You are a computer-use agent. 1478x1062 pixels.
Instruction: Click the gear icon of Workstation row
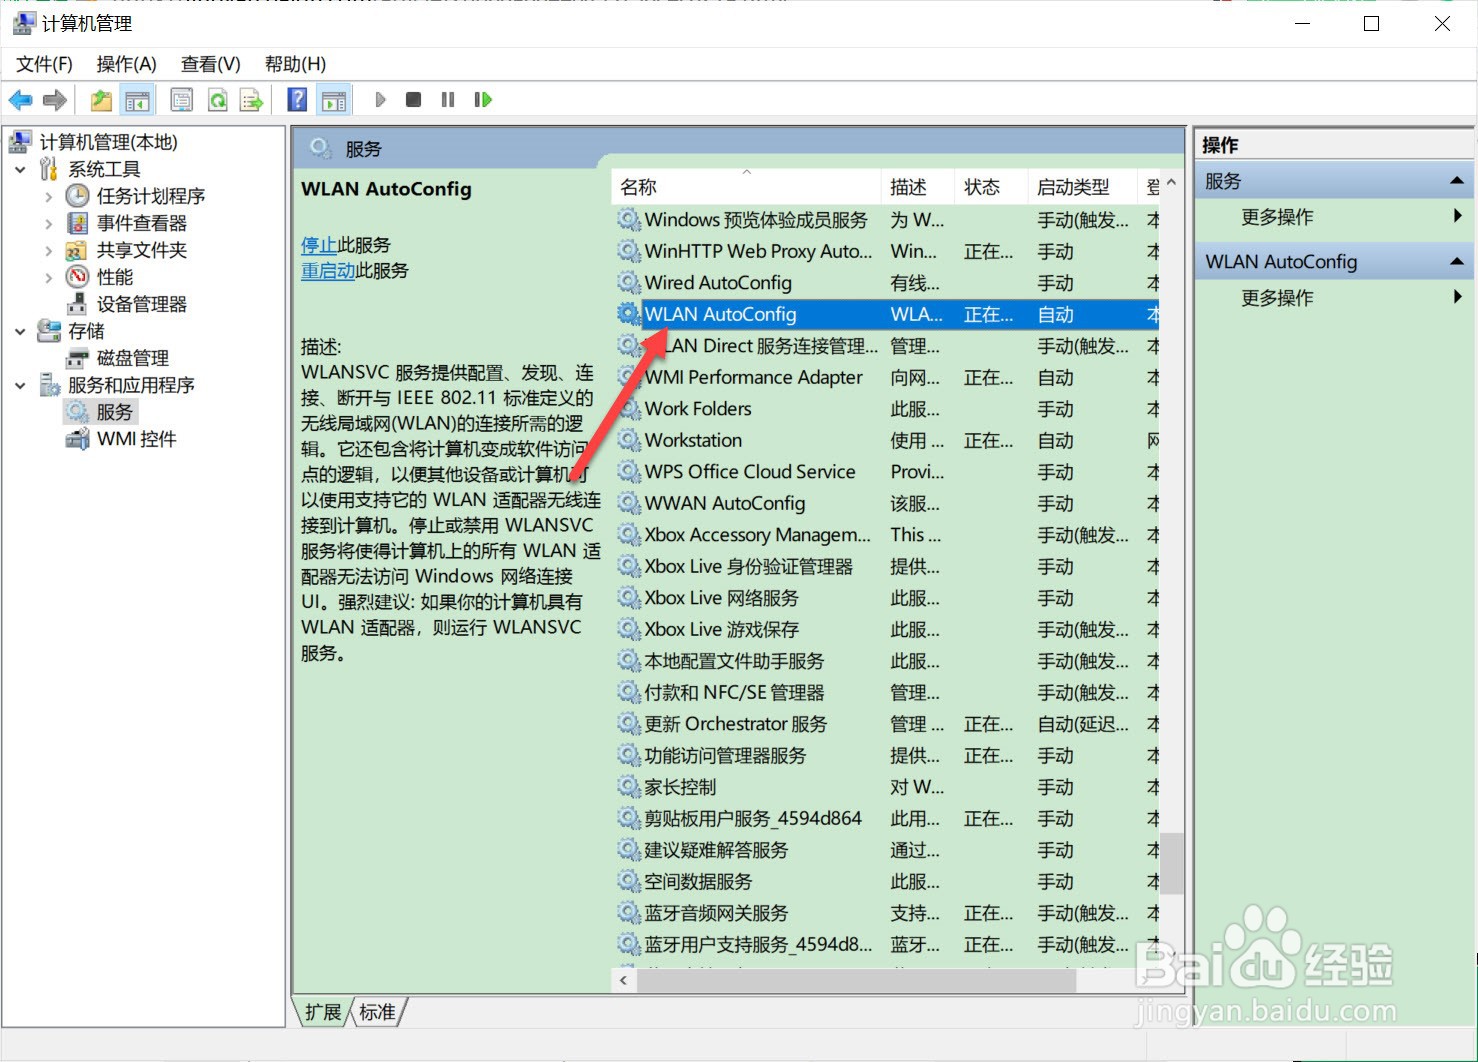(x=628, y=440)
